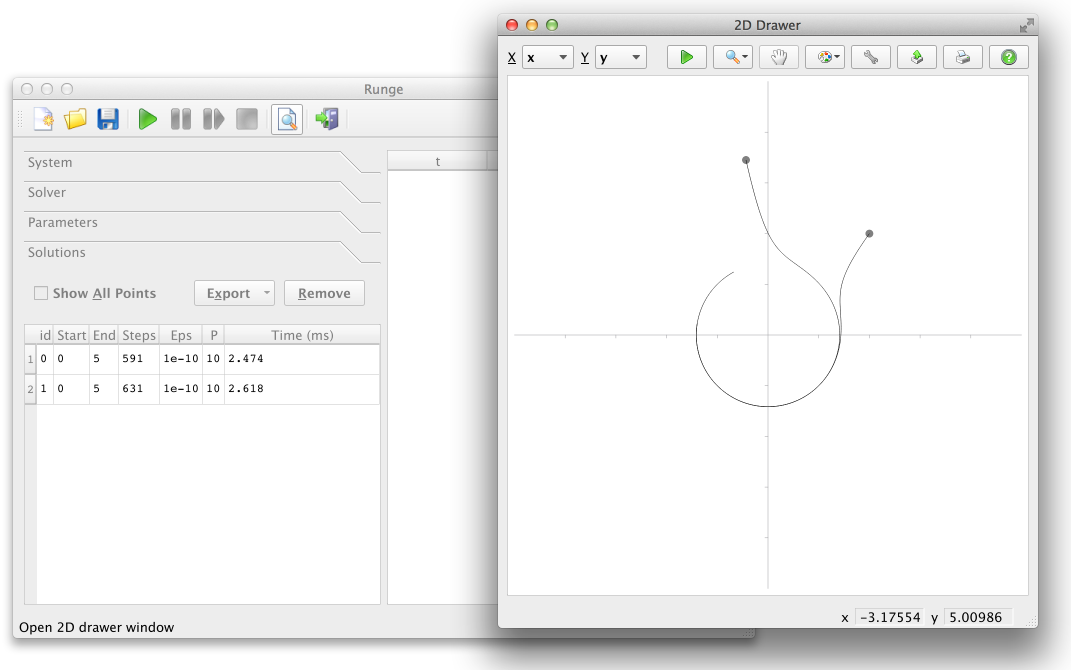Image resolution: width=1071 pixels, height=670 pixels.
Task: Click the Eps column header
Action: [181, 335]
